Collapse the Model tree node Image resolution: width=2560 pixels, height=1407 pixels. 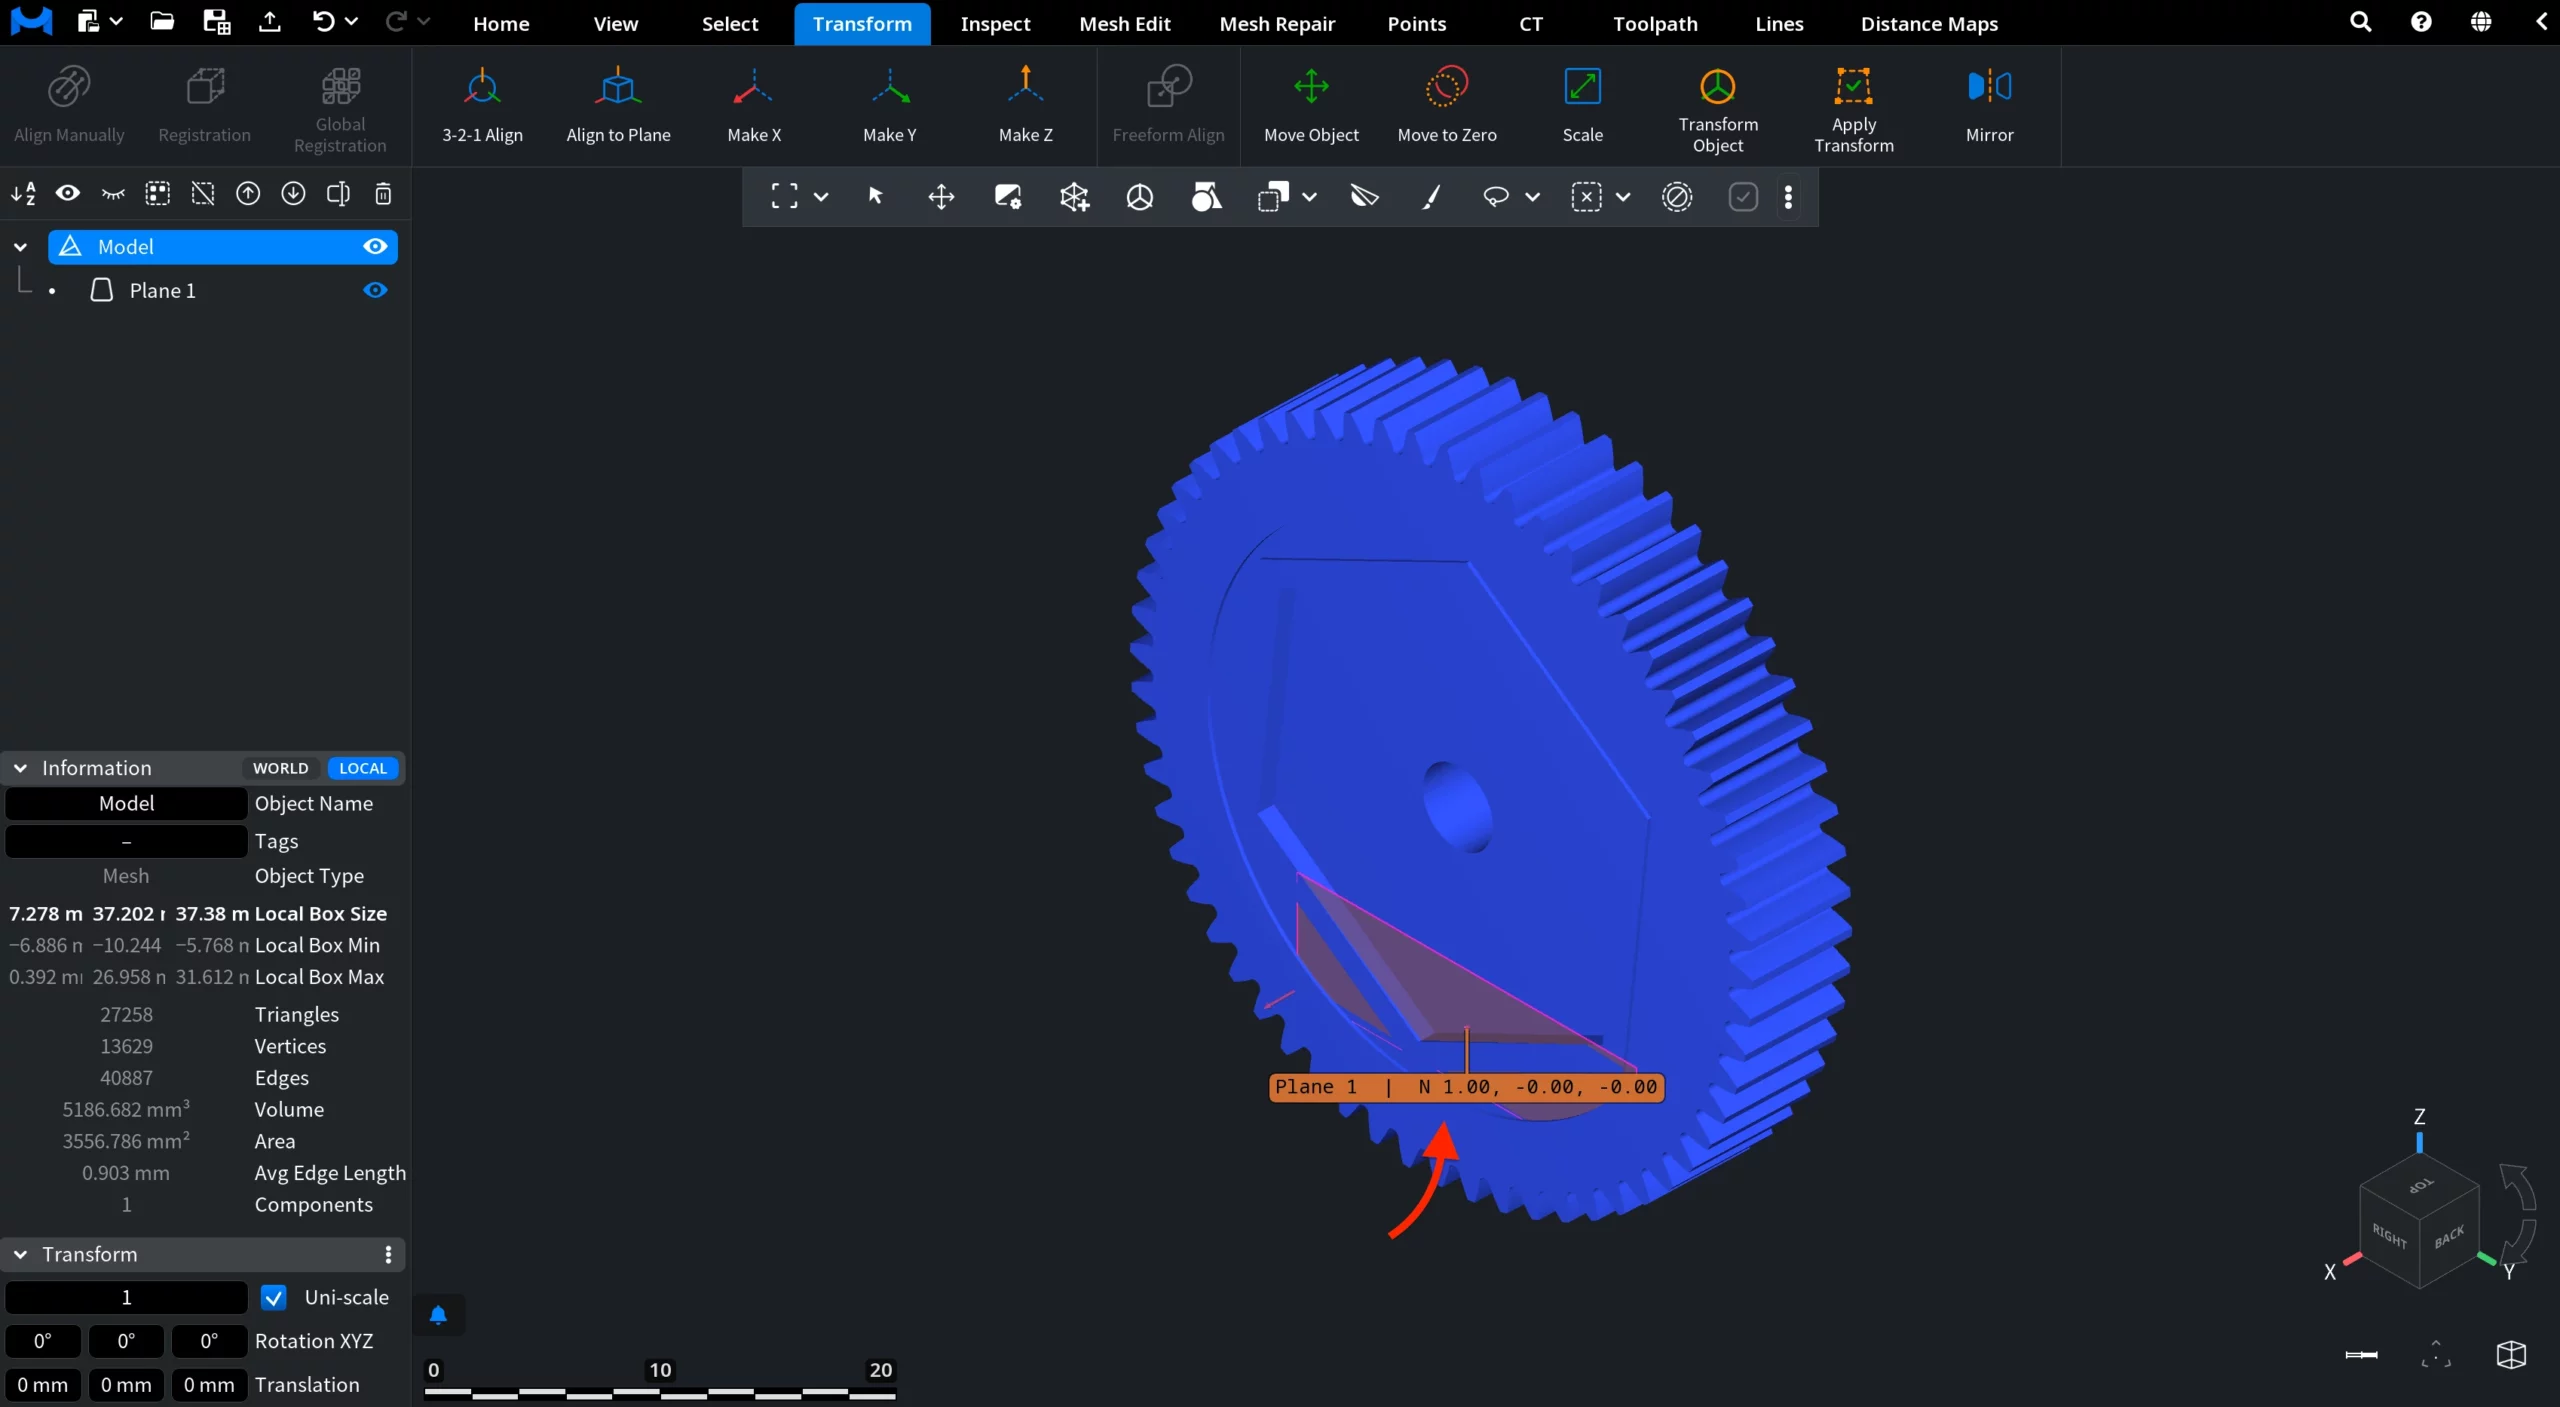coord(20,247)
